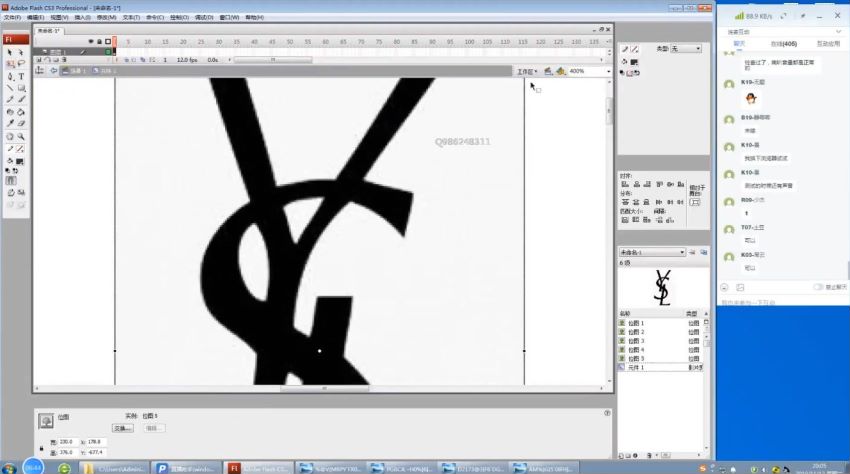Select the Selection arrow tool
Image resolution: width=850 pixels, height=474 pixels.
10,53
